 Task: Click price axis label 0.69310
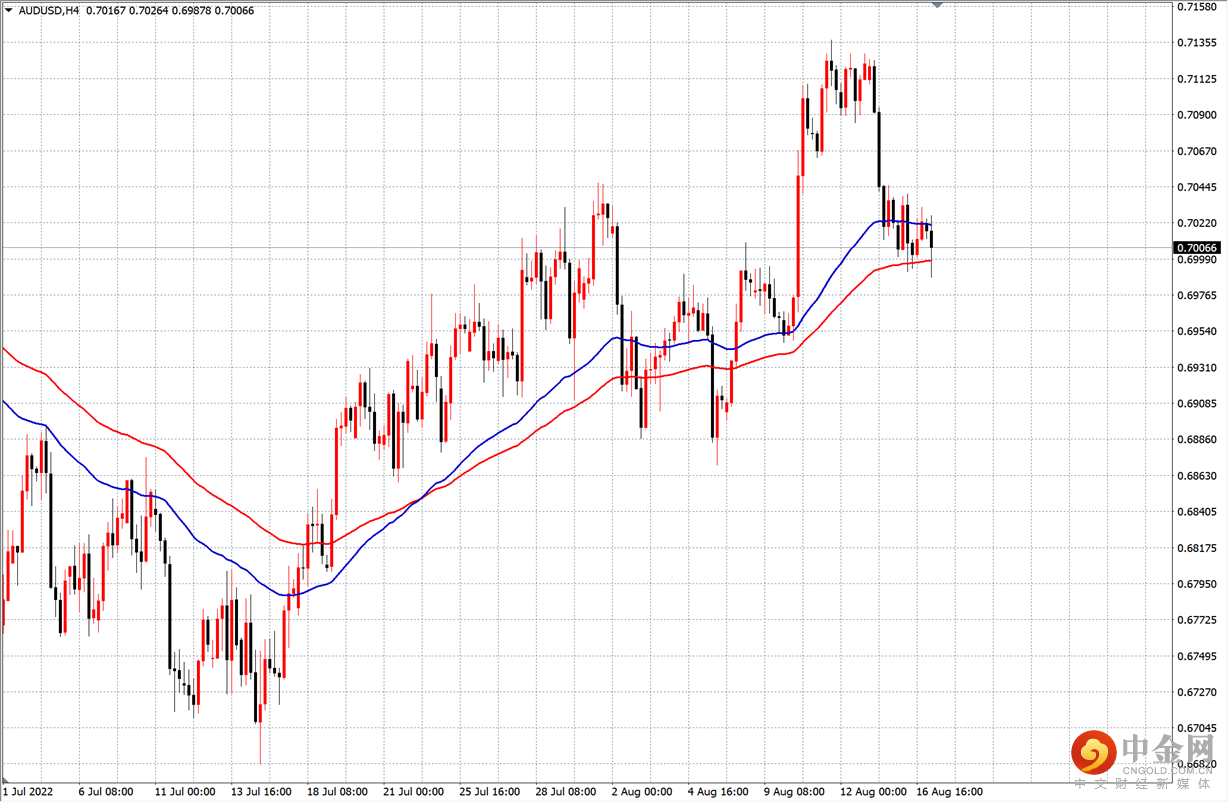pos(1197,368)
